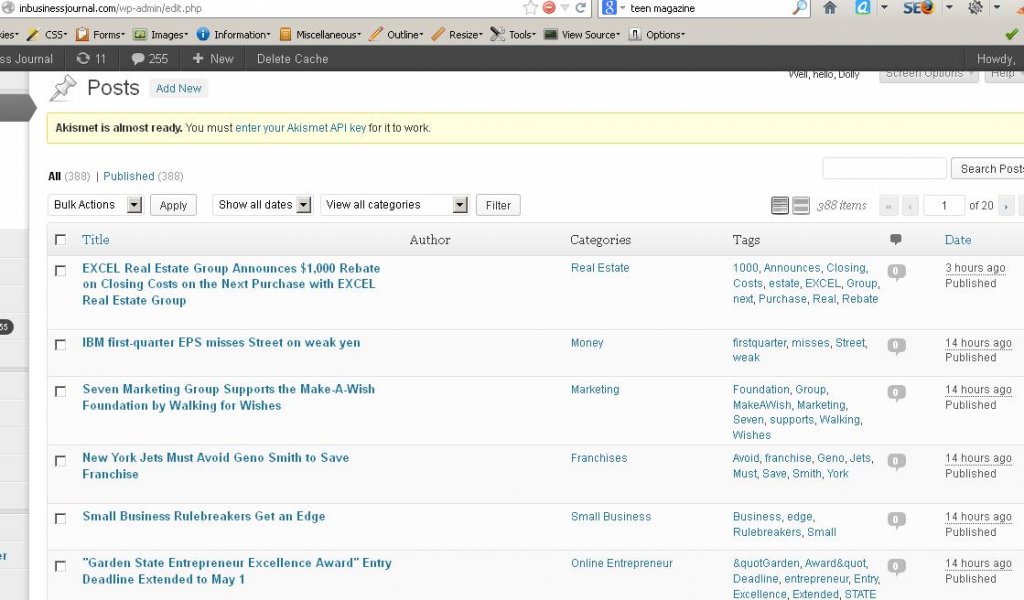Open the Tools toolbar menu
This screenshot has width=1024, height=600.
pos(513,35)
